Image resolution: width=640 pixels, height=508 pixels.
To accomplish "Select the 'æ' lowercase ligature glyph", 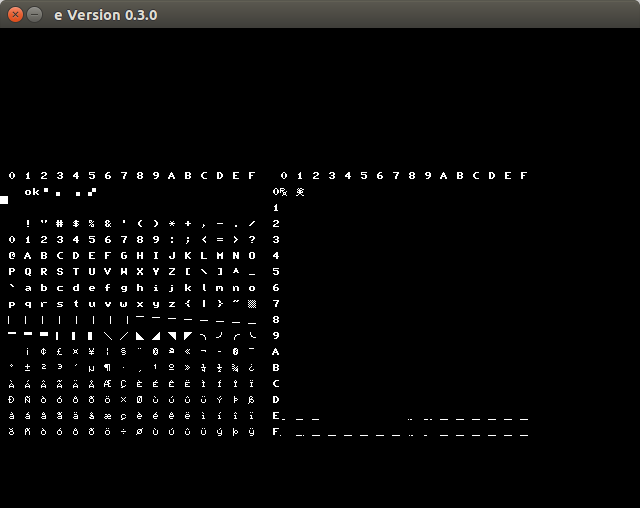I will pyautogui.click(x=108, y=417).
